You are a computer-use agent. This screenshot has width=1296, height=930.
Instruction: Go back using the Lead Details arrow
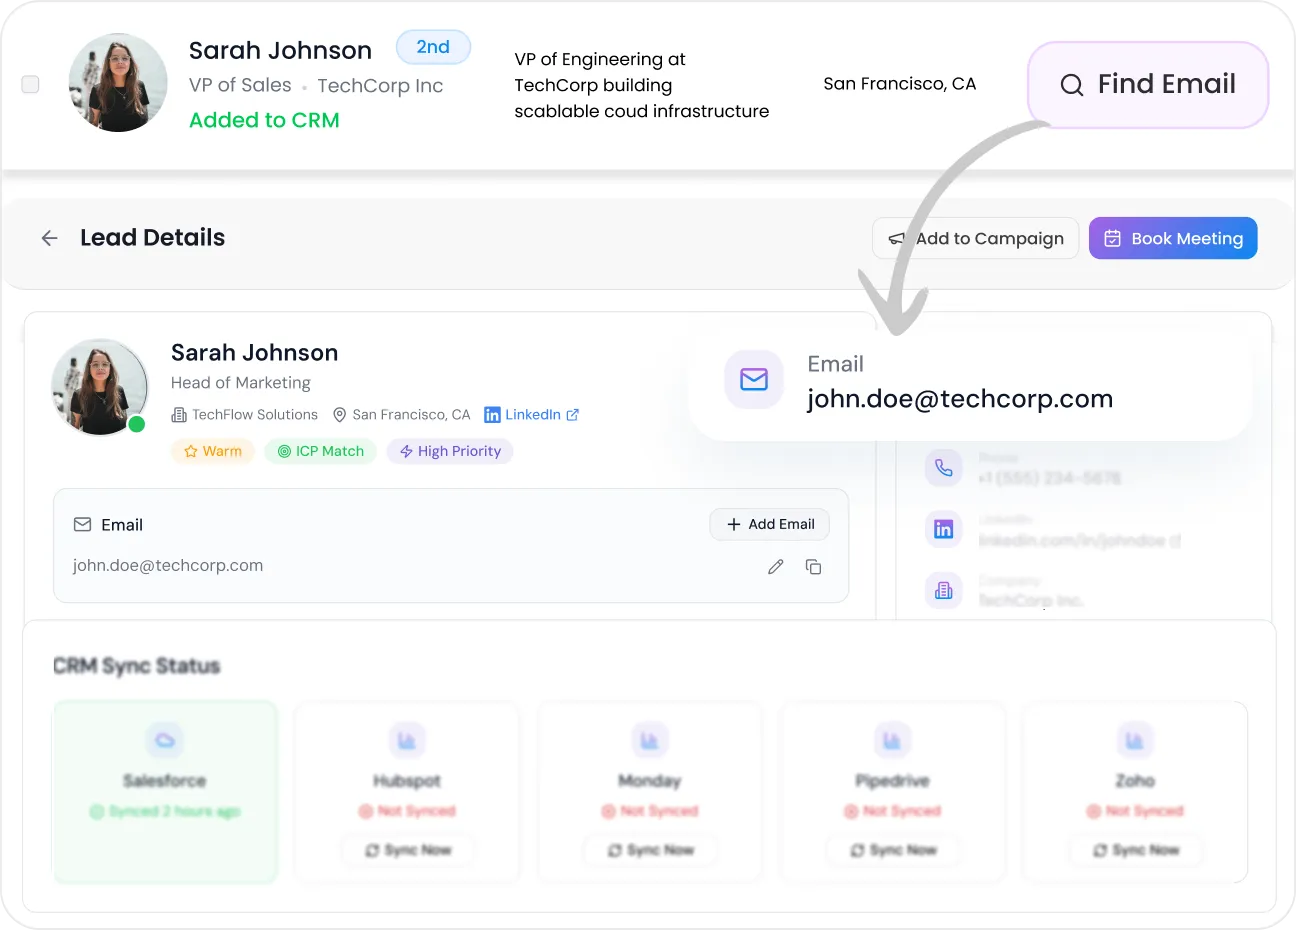pyautogui.click(x=49, y=238)
